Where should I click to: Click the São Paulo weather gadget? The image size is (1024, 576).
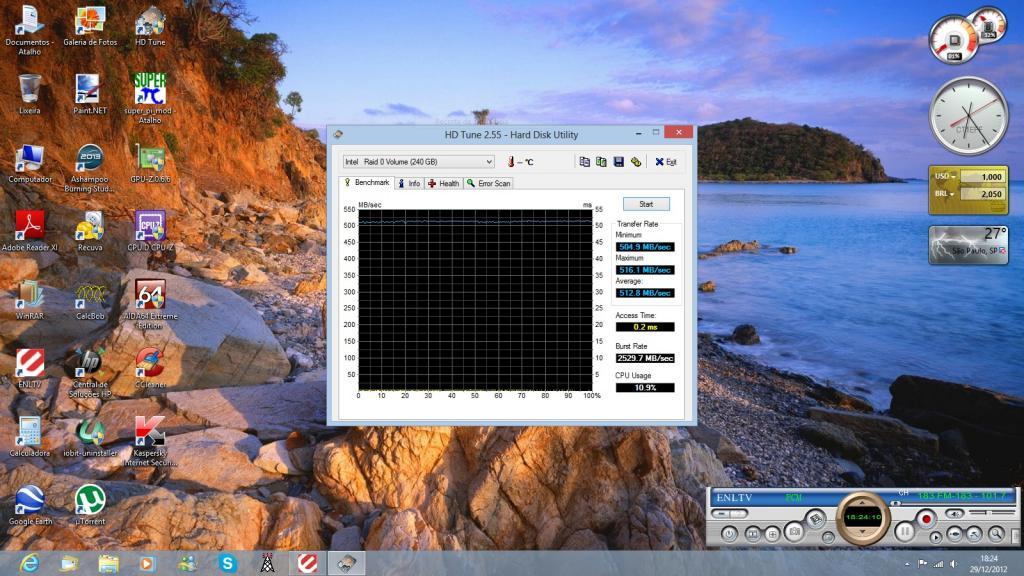[968, 244]
